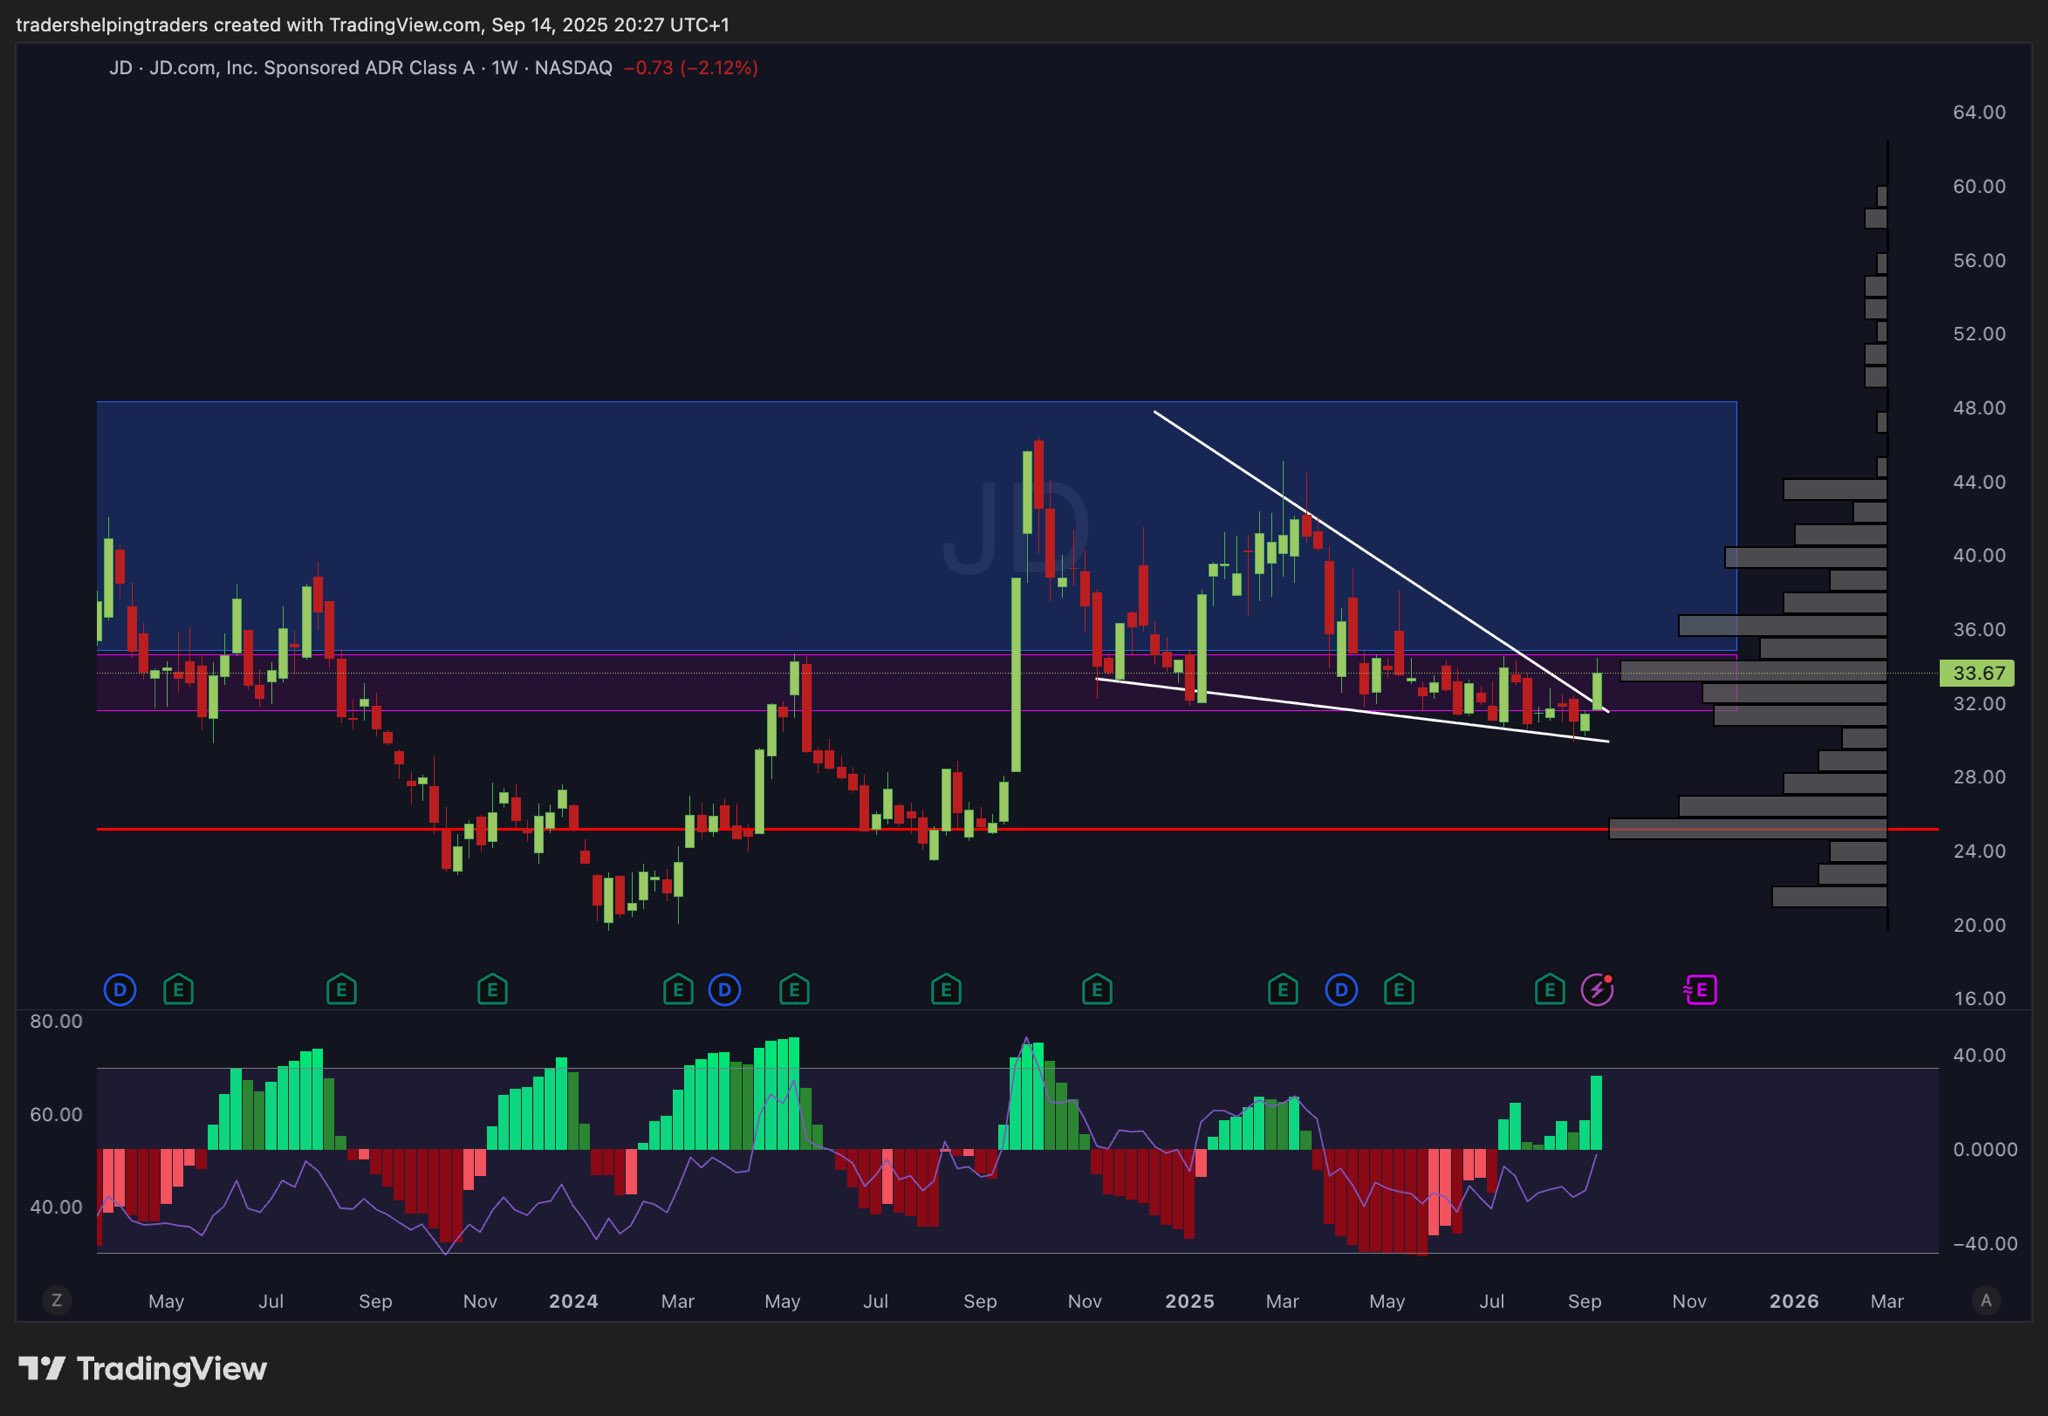This screenshot has width=2048, height=1416.
Task: Click the NASDAQ exchange label in legend
Action: pos(573,68)
